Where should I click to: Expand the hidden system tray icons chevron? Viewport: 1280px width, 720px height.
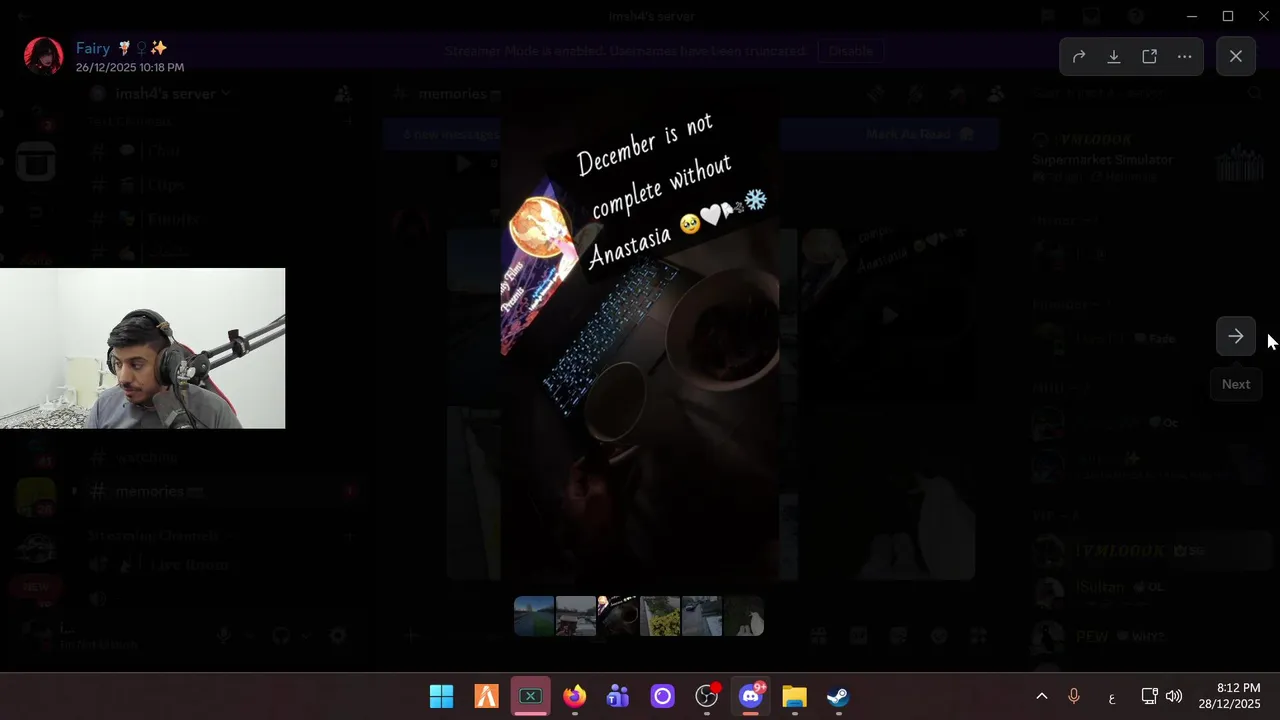pyautogui.click(x=1041, y=697)
